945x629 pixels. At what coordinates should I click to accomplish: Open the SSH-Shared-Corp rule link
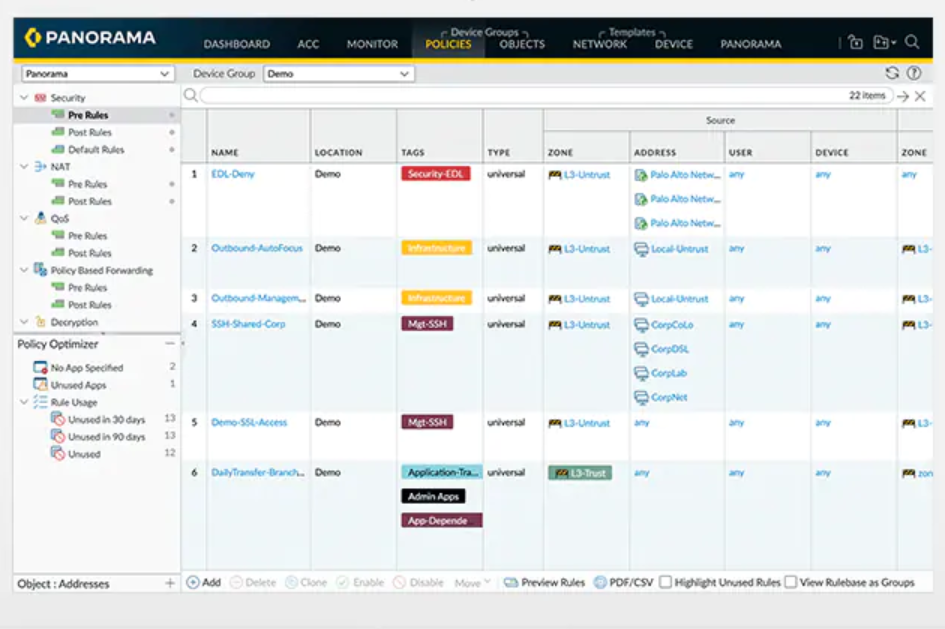click(248, 324)
